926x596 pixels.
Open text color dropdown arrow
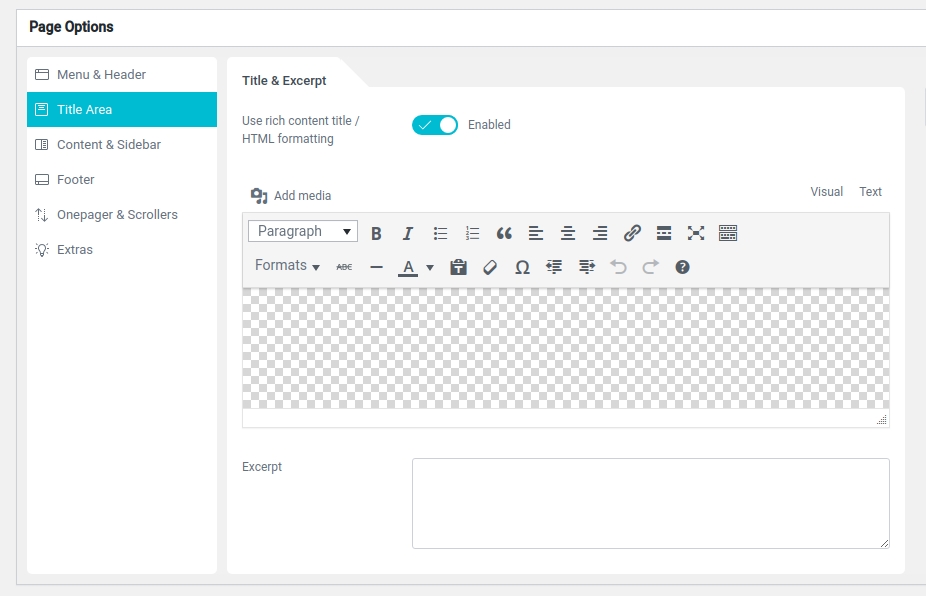tap(430, 267)
